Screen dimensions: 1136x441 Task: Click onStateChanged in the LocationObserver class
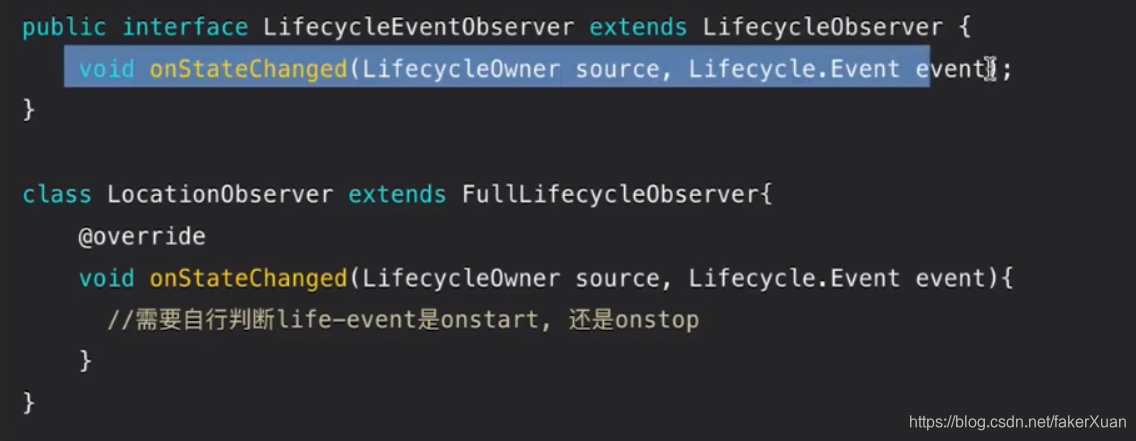click(x=249, y=278)
